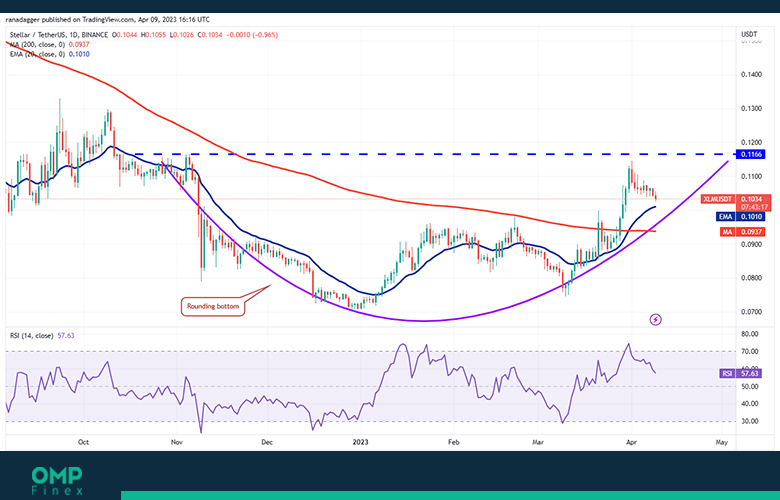Click the Dec label on time axis
The width and height of the screenshot is (780, 500).
click(x=267, y=442)
